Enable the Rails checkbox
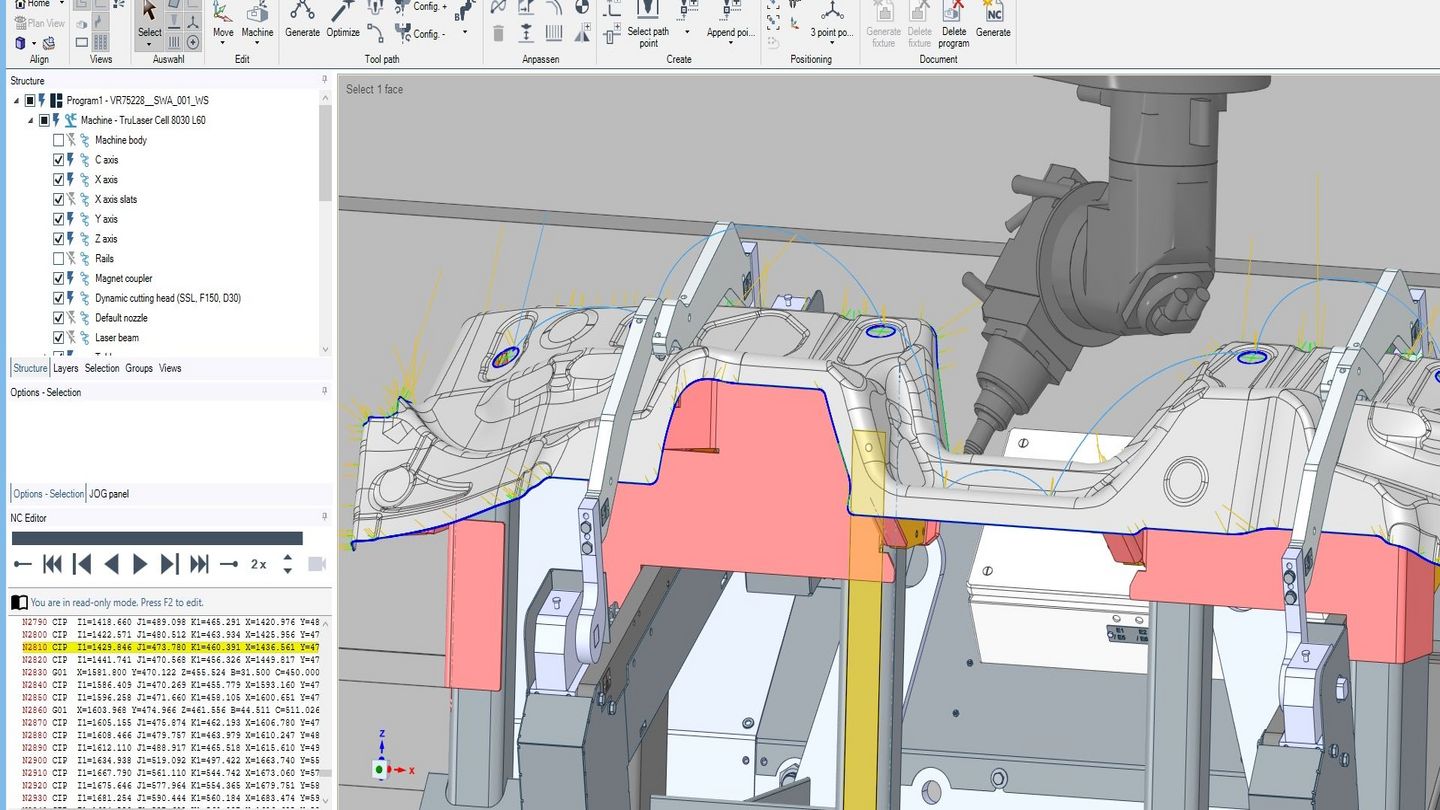 pos(58,258)
